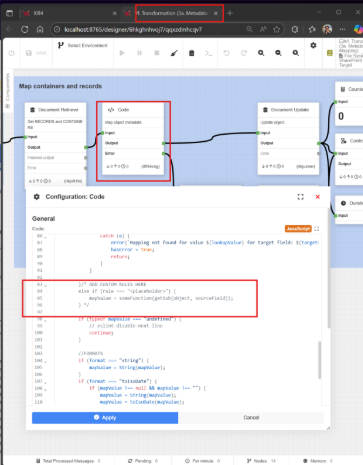Switch to the XIB4 browser tab
Screen dimensions: 363x465
pyautogui.click(x=68, y=13)
